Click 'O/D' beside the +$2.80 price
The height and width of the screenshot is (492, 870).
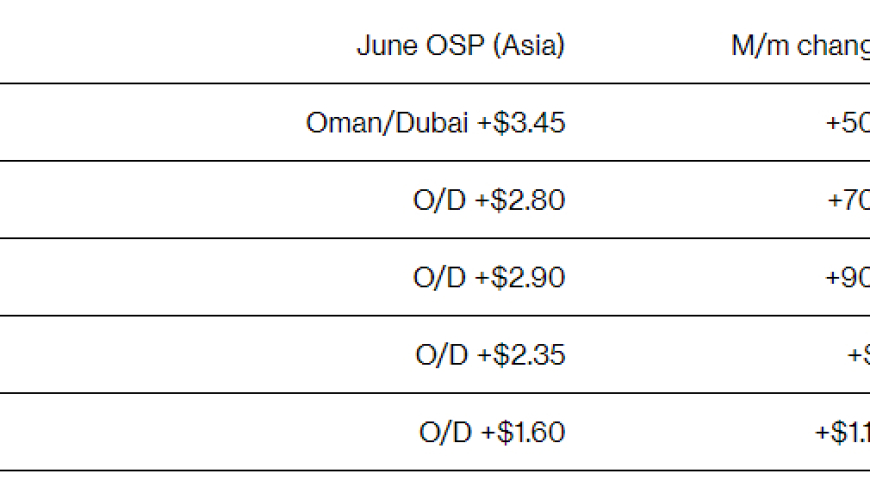click(x=439, y=200)
